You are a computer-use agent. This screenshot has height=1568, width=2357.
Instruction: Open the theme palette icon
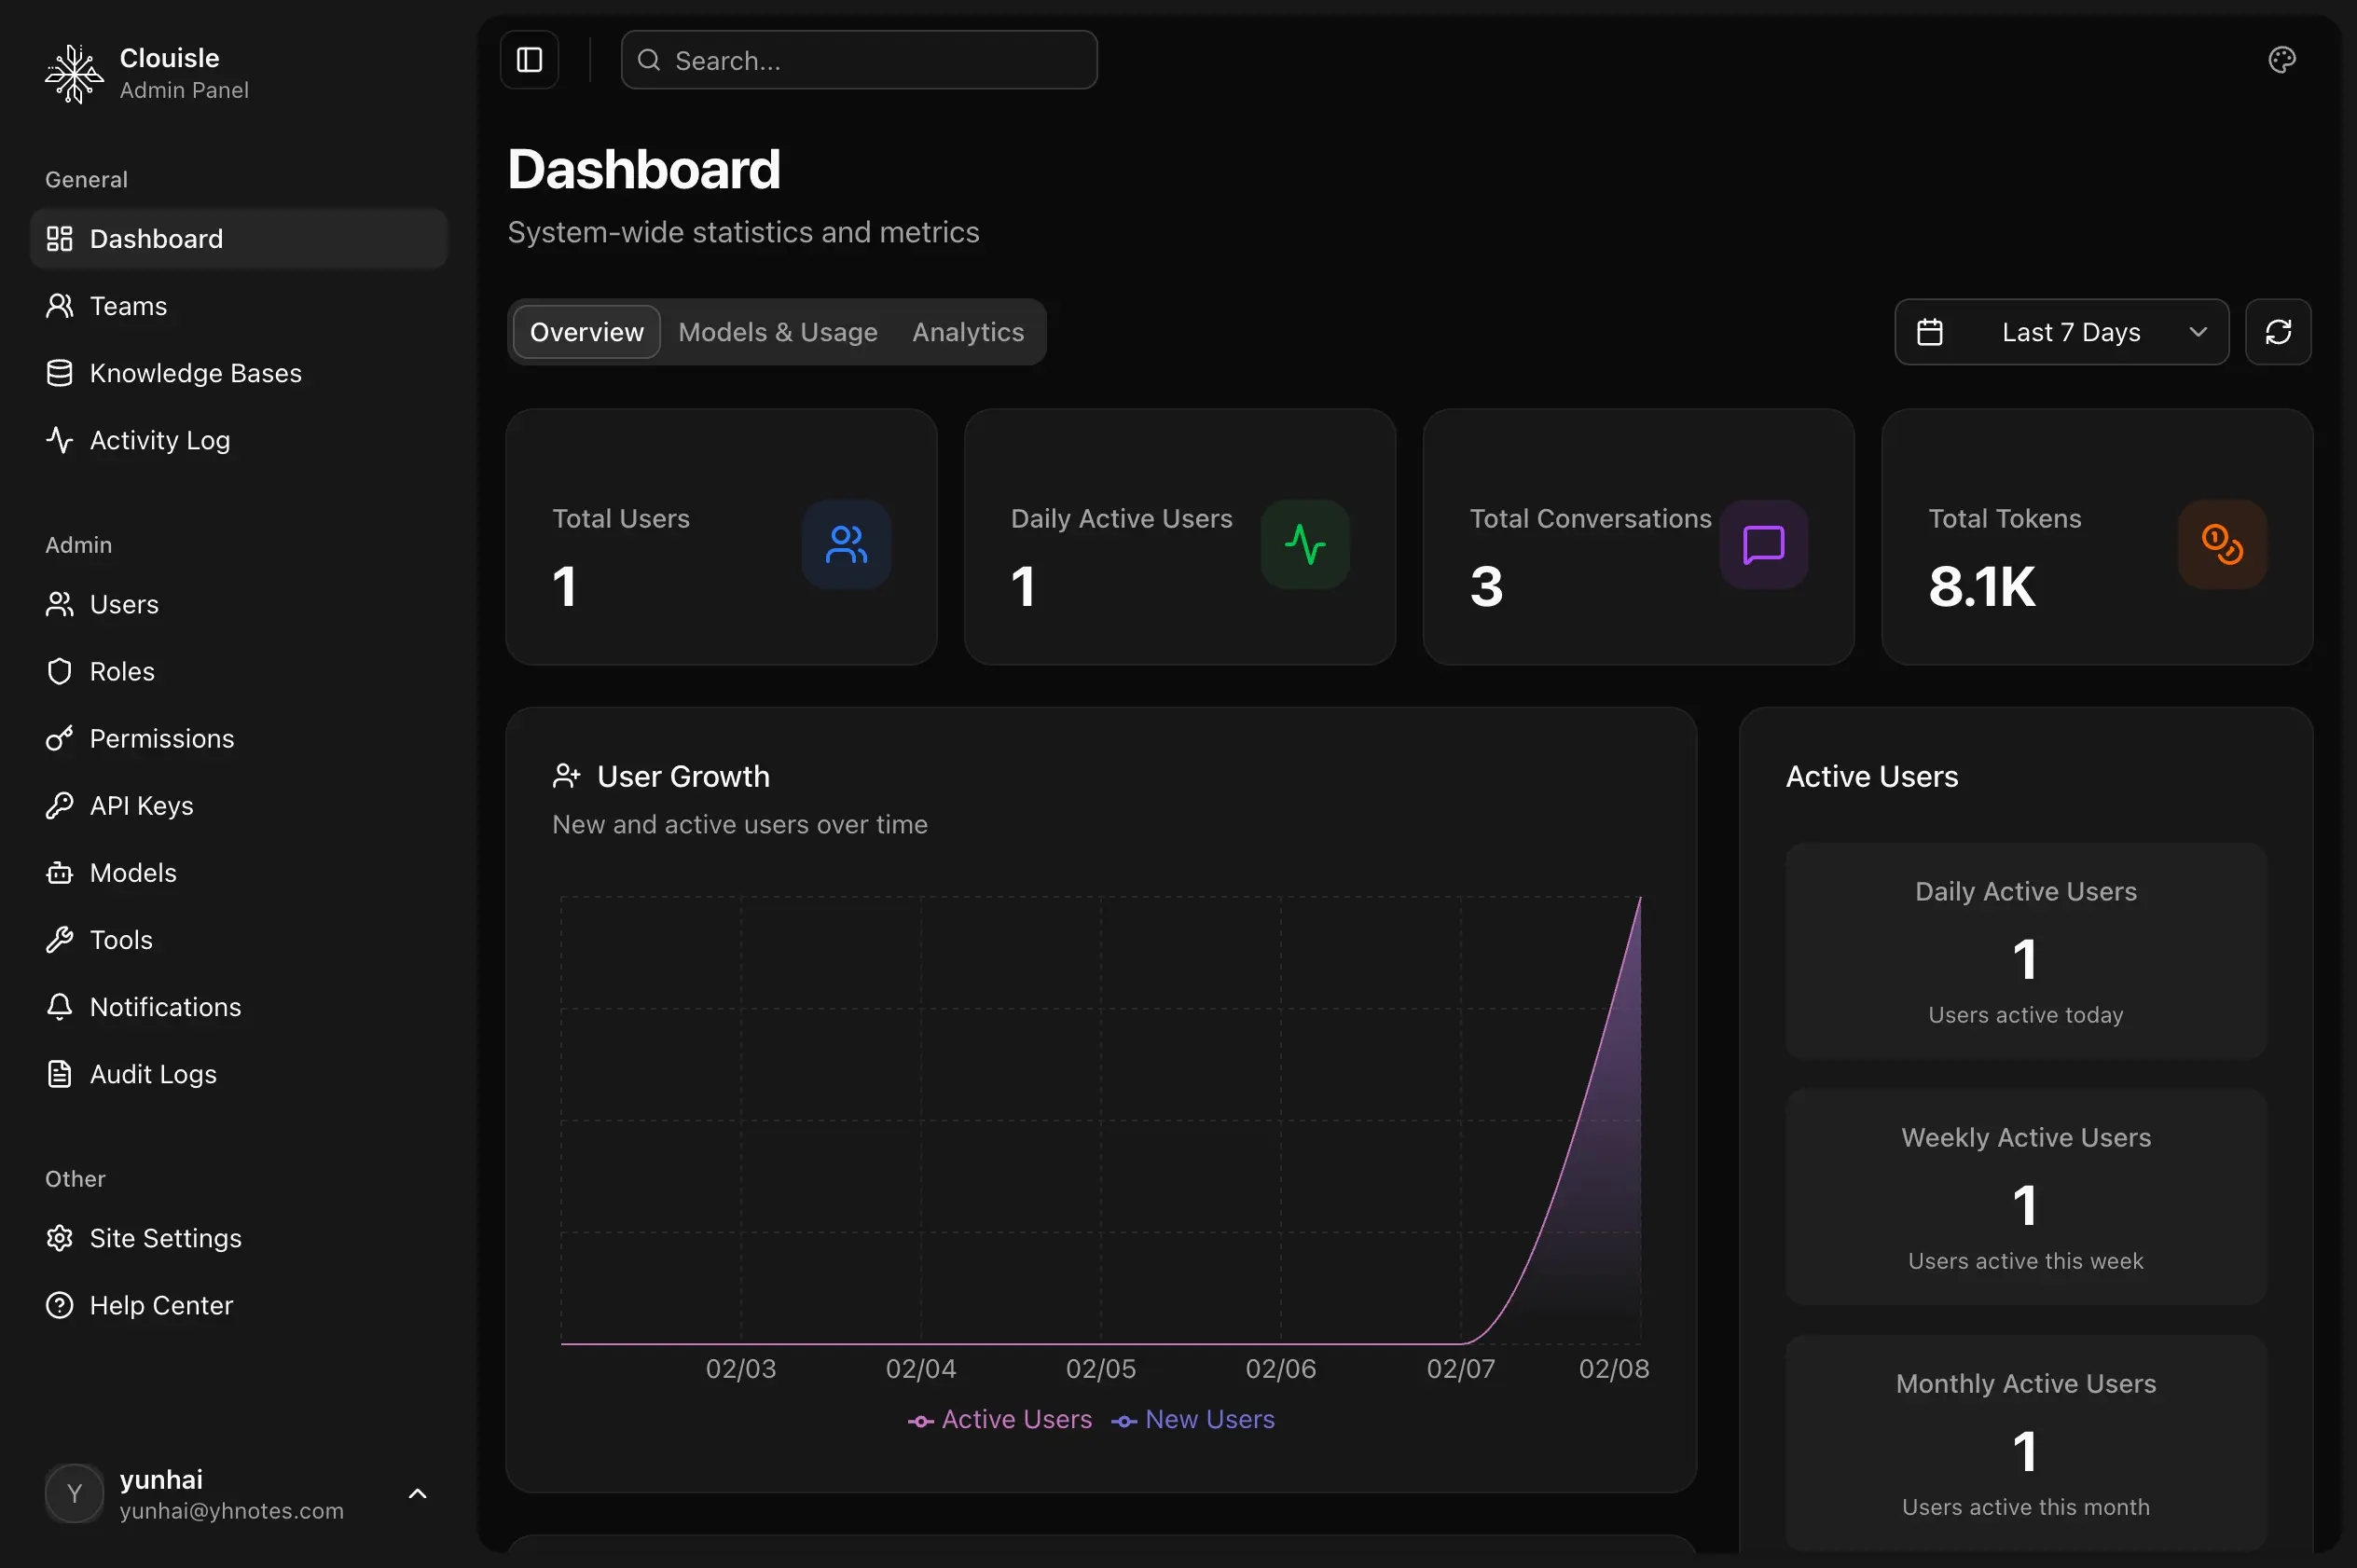click(2281, 60)
